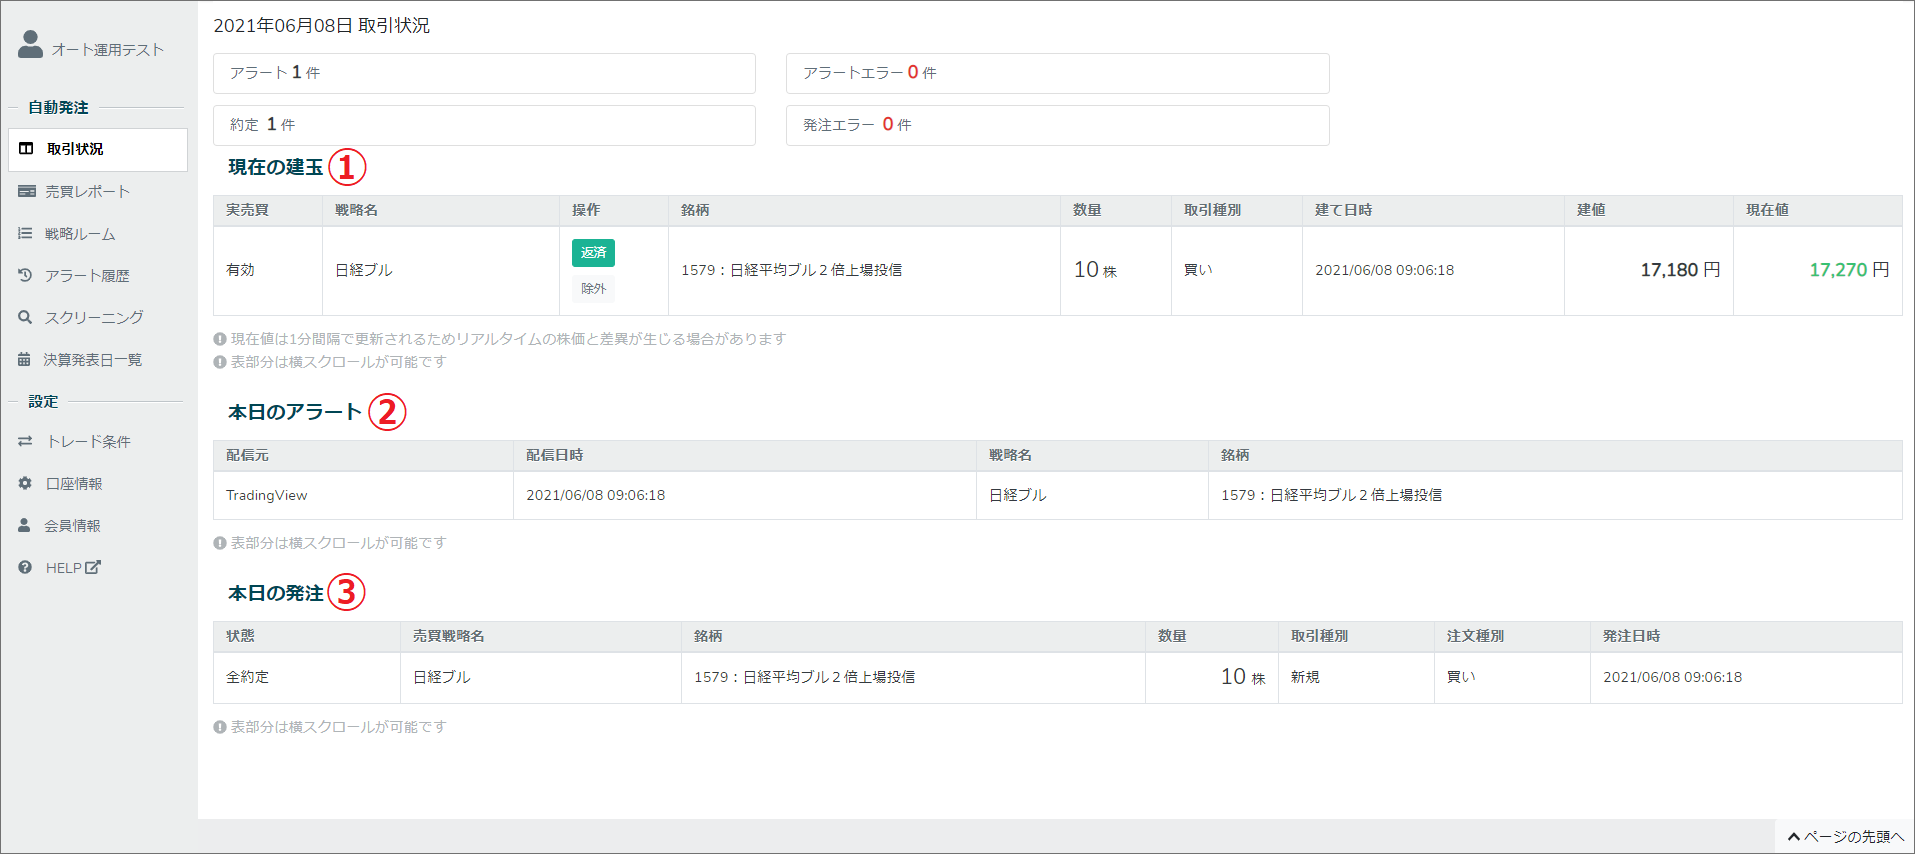1915x854 pixels.
Task: Click the page title 2021年06月08日 取引状況
Action: (321, 25)
